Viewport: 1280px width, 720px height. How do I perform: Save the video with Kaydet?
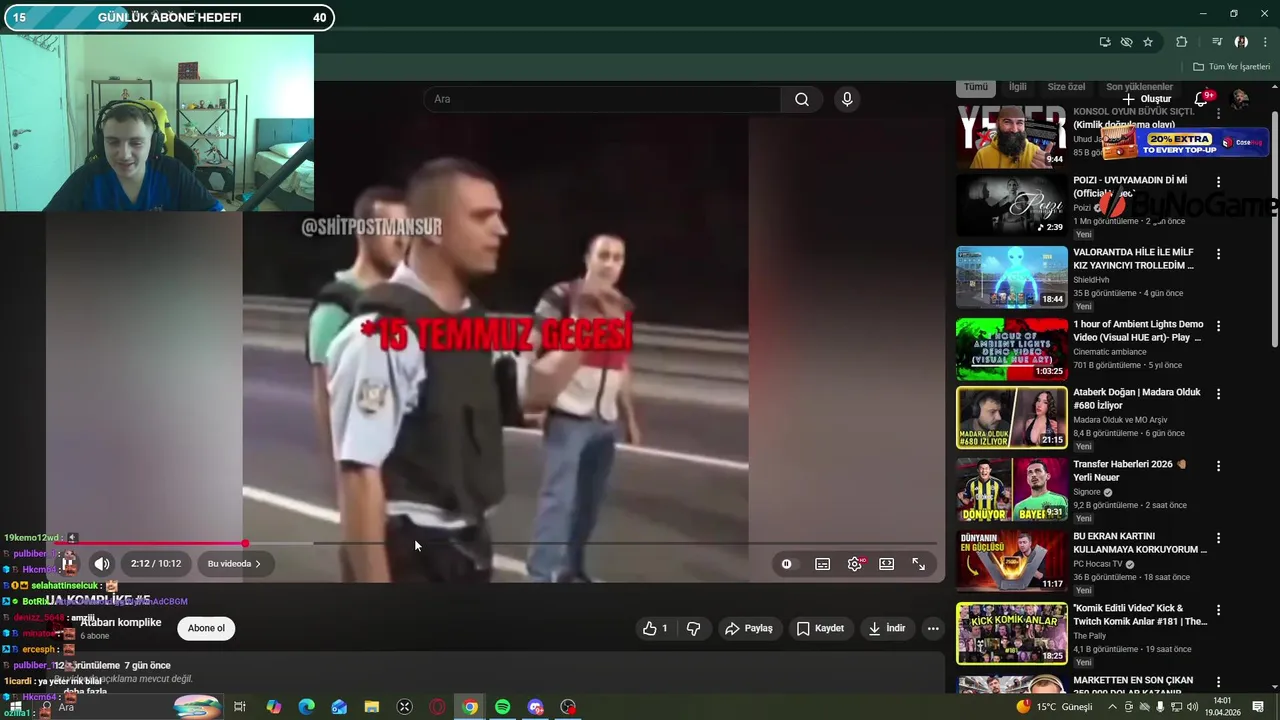click(820, 628)
